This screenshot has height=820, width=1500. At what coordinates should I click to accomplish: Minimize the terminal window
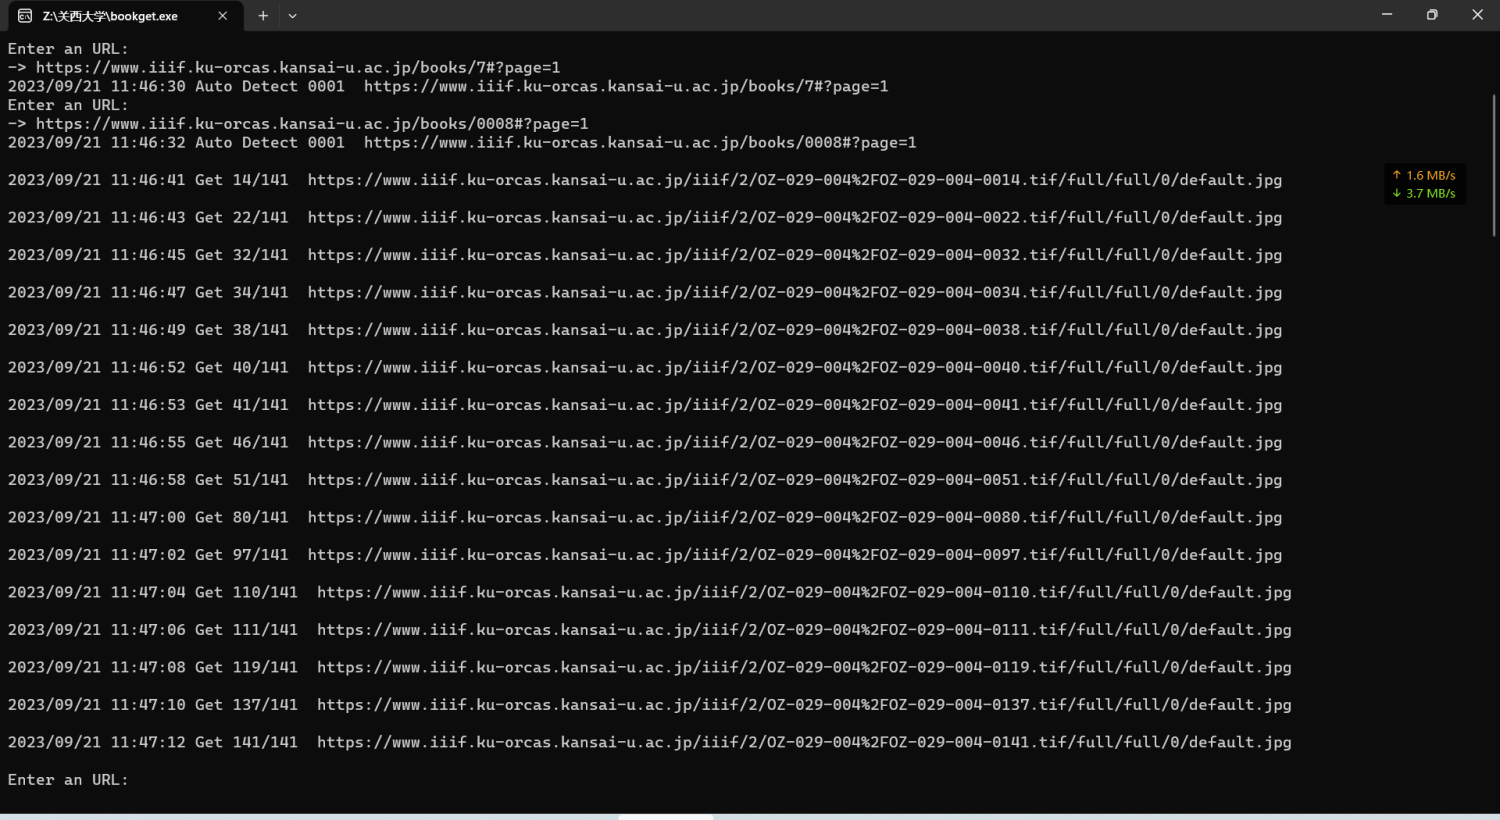click(x=1387, y=15)
